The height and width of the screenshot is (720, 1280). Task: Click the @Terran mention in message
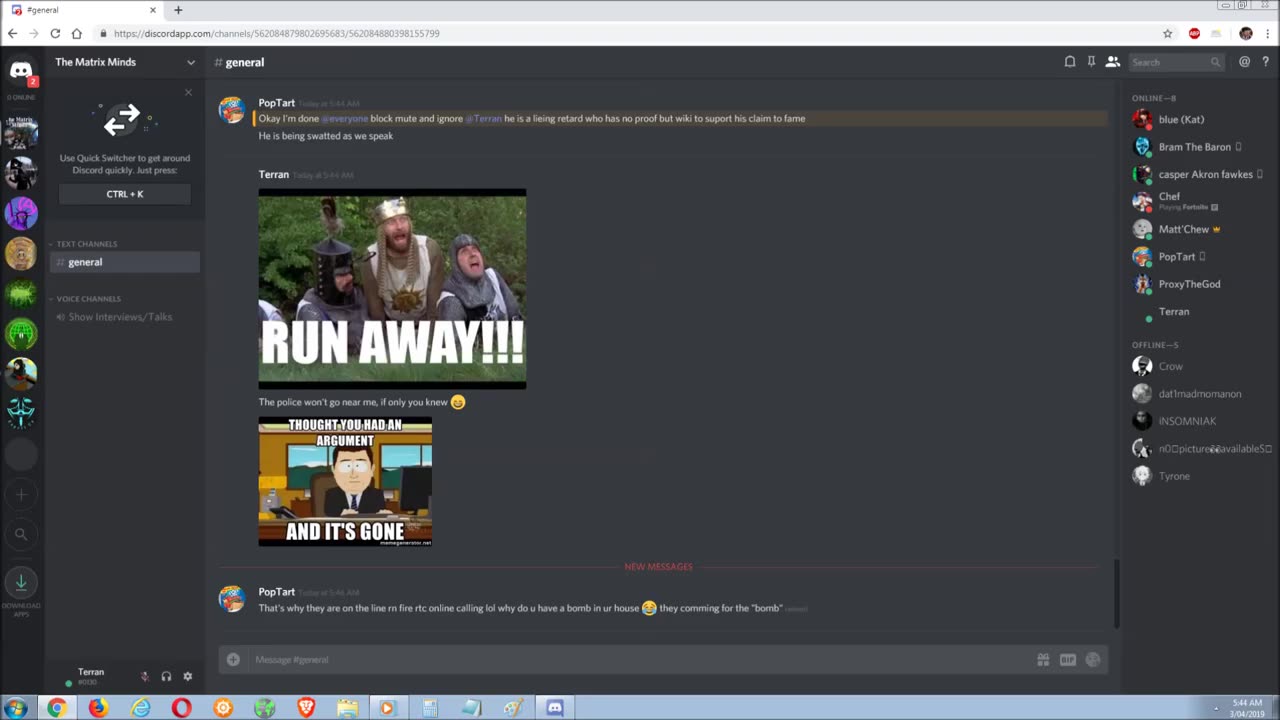(484, 118)
